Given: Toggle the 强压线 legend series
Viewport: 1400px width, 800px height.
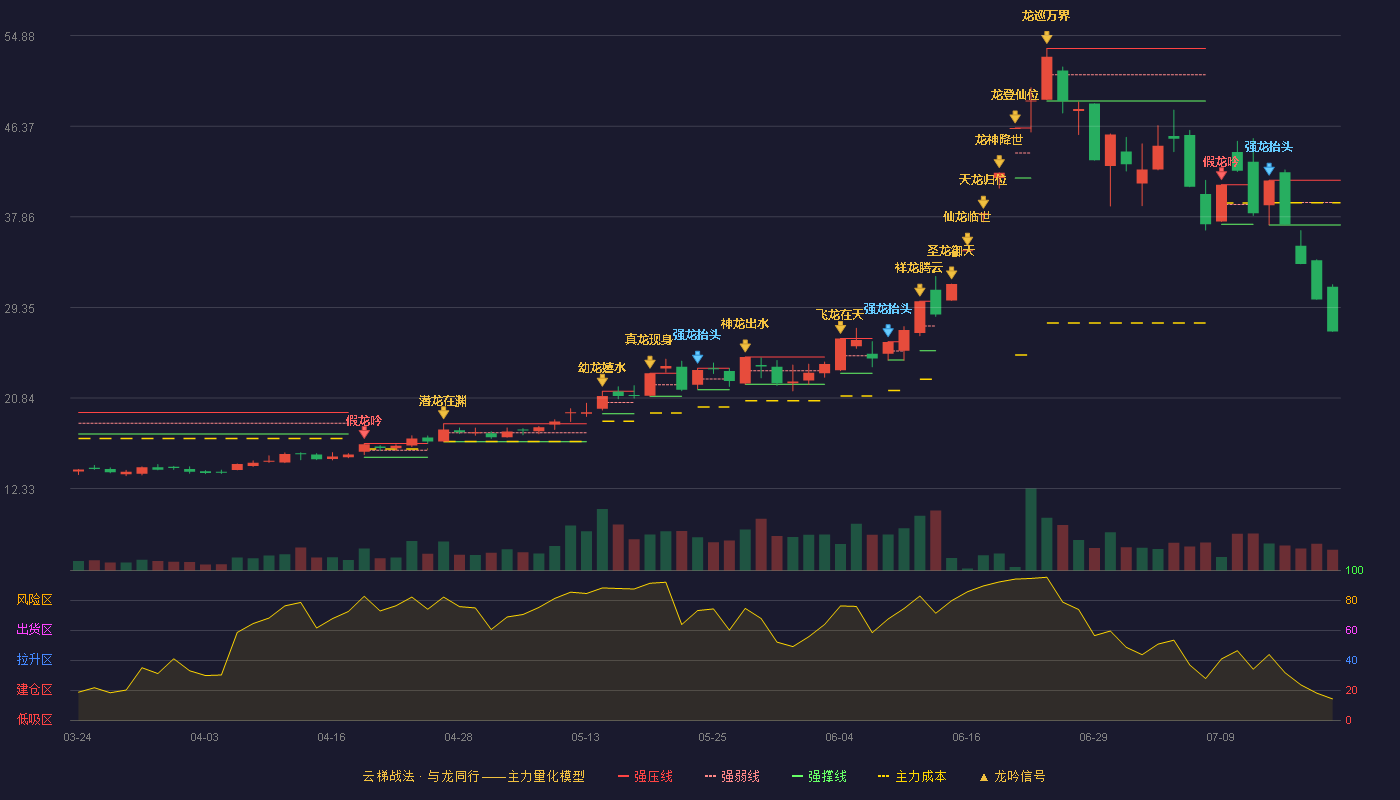Looking at the screenshot, I should (645, 776).
